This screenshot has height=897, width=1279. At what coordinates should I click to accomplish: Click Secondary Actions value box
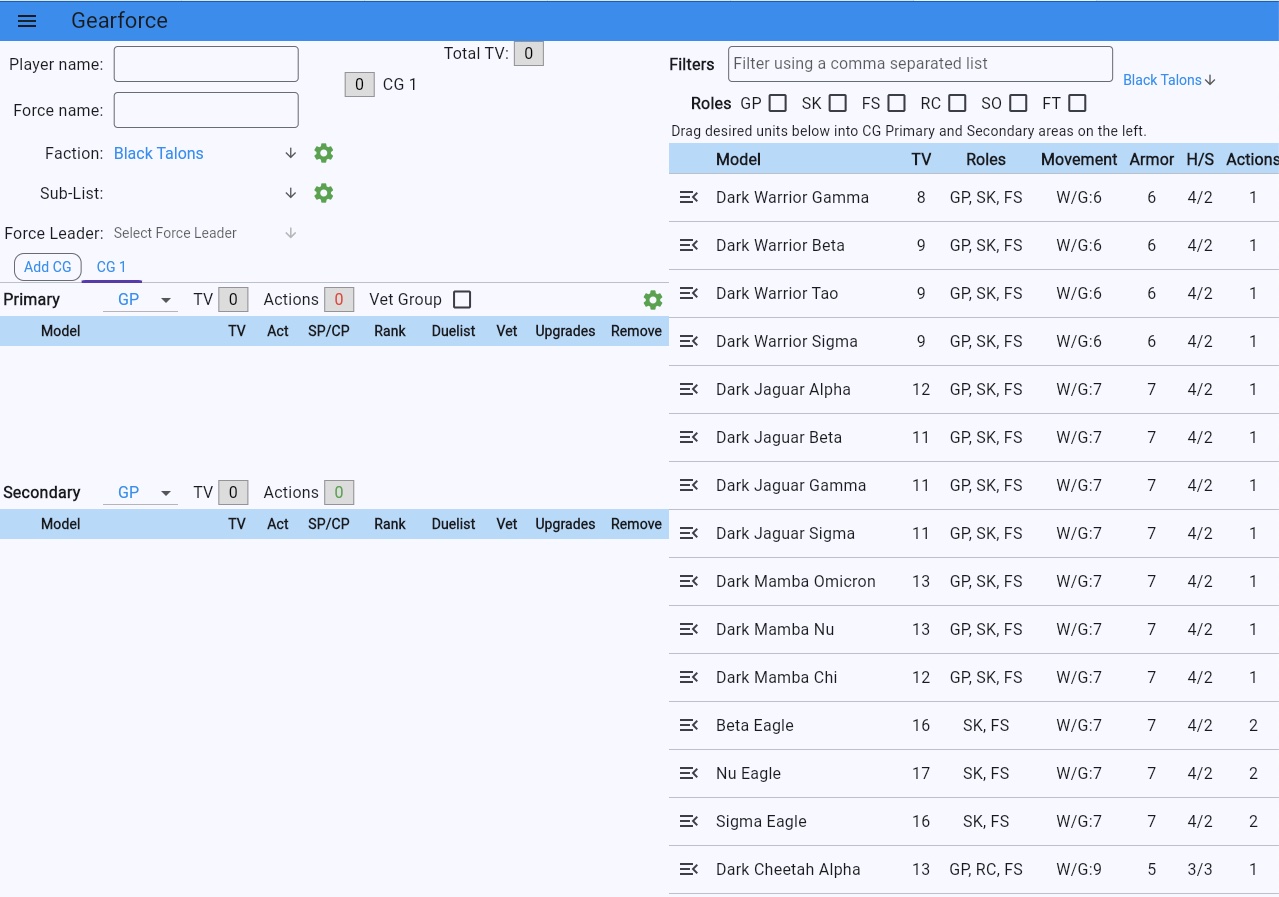click(339, 493)
